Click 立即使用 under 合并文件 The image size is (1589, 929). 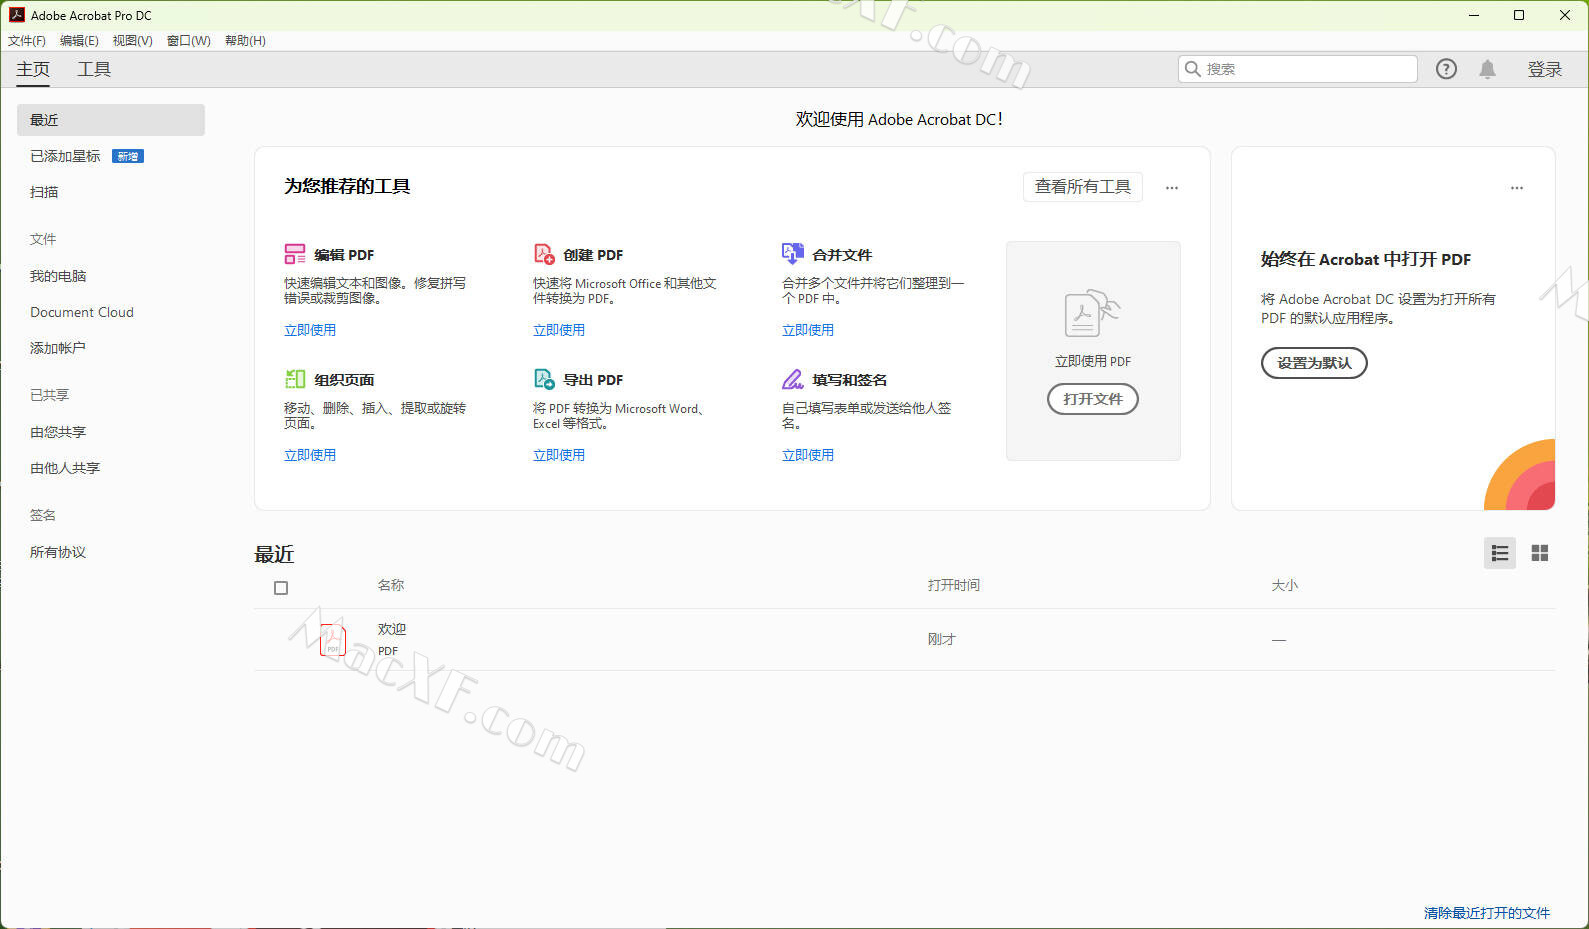click(x=808, y=330)
